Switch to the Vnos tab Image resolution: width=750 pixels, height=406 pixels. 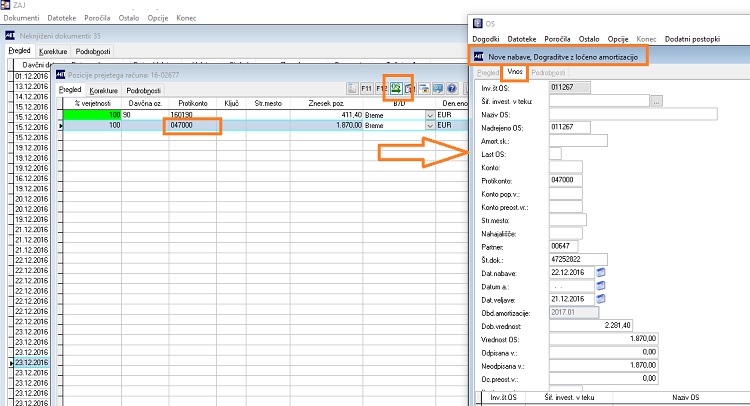(515, 72)
